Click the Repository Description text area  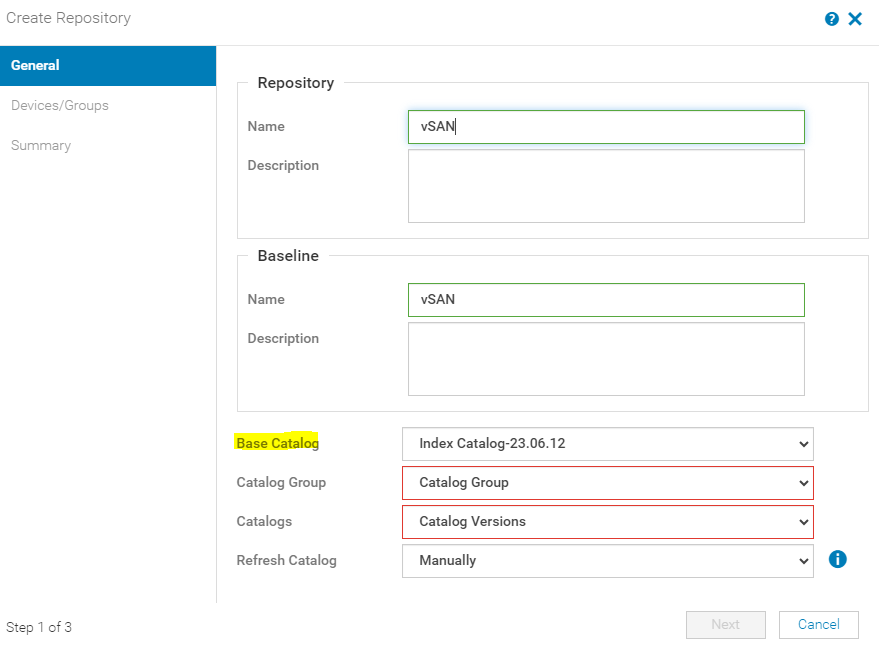(x=606, y=186)
